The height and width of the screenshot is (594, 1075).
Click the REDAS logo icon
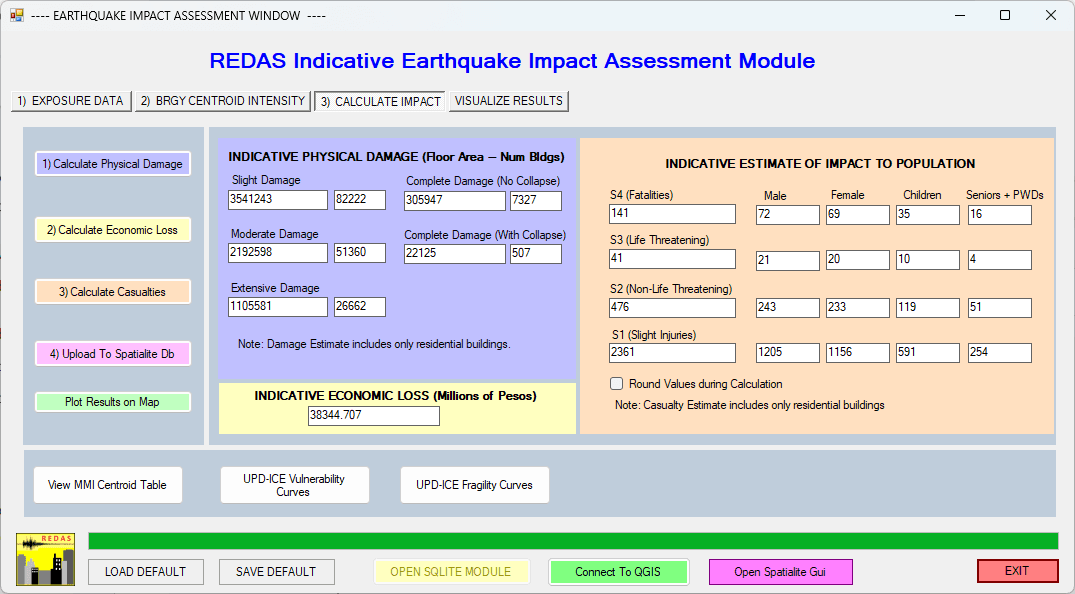click(45, 560)
